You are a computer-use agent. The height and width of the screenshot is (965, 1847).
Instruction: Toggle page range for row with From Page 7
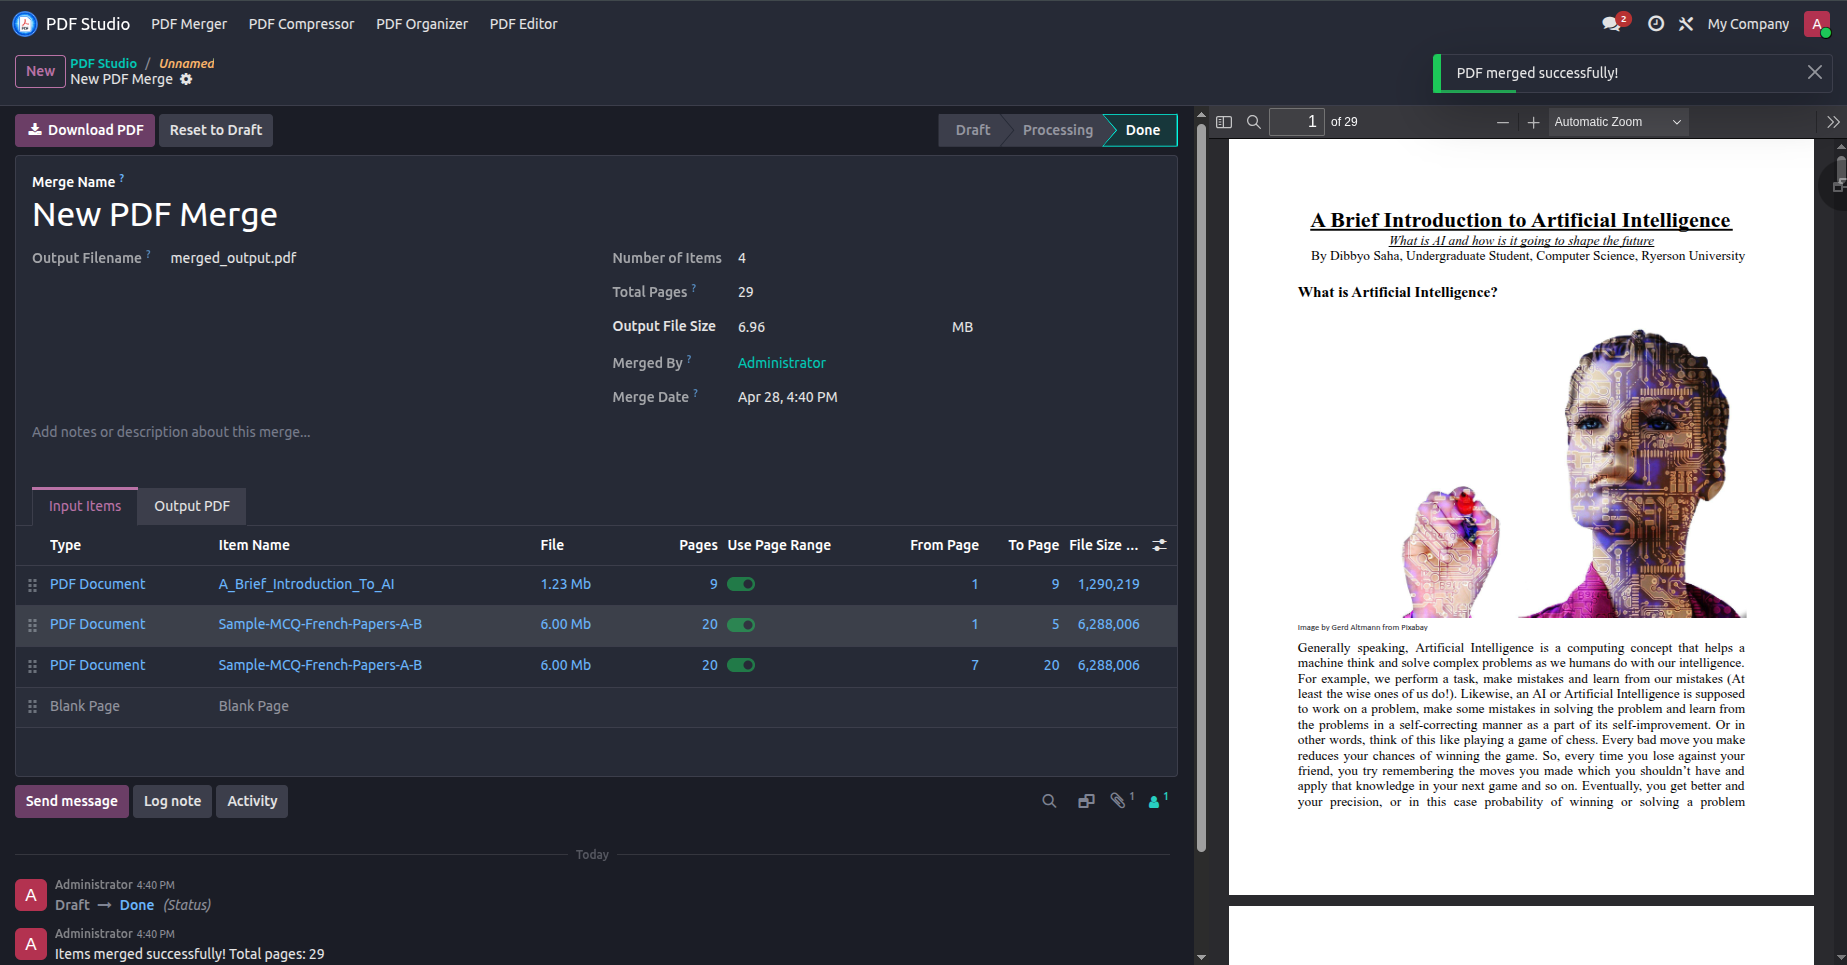tap(741, 665)
